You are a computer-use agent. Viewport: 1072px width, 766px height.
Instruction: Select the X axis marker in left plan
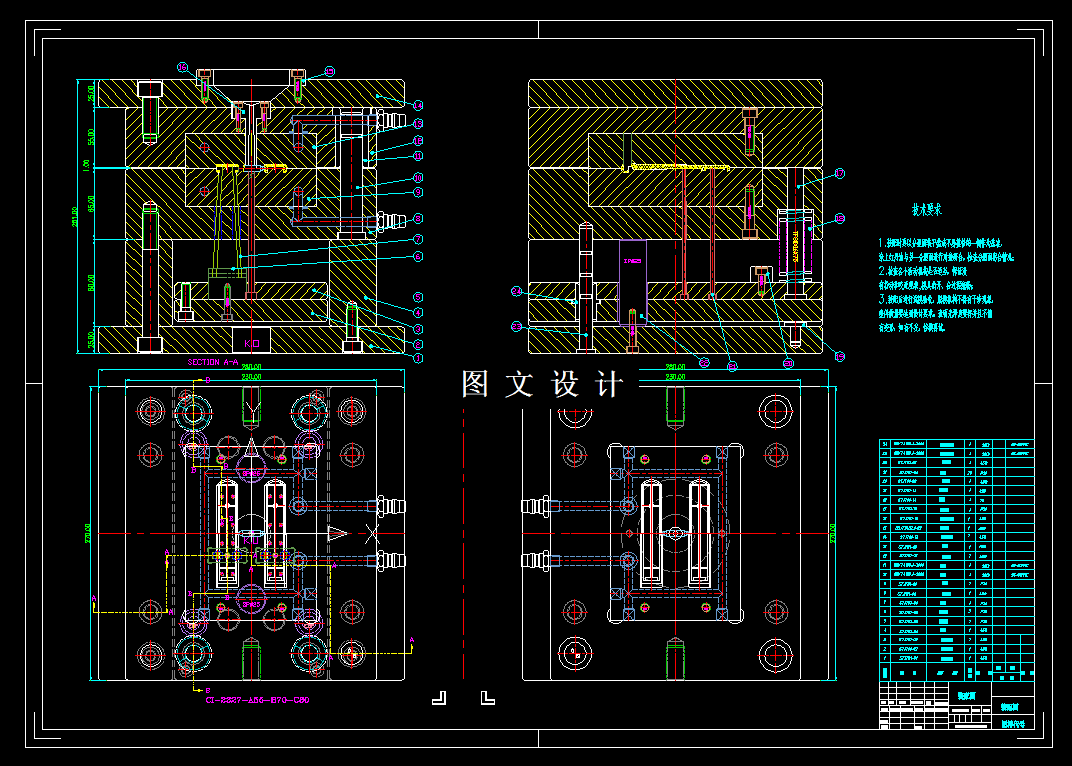click(x=372, y=534)
